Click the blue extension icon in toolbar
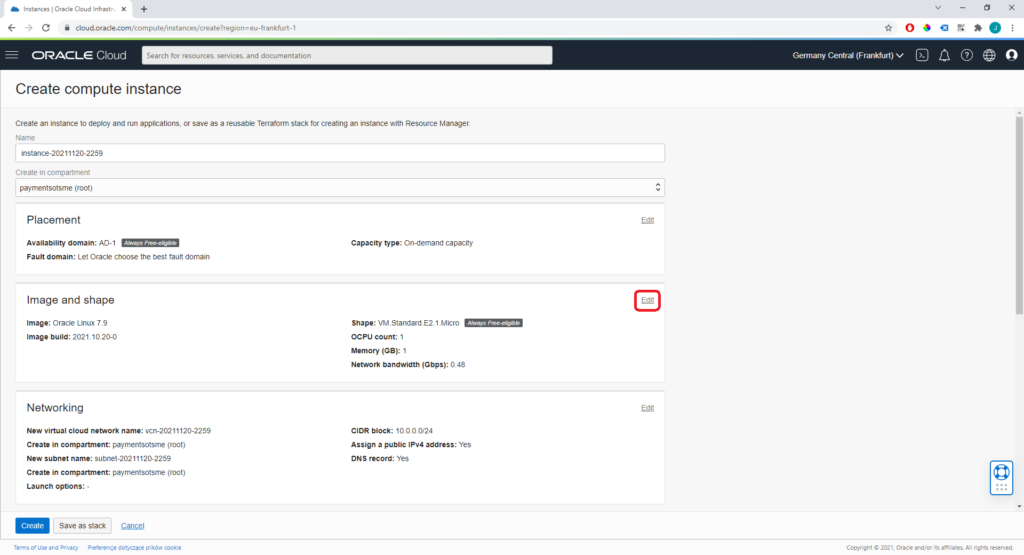Viewport: 1024px width, 555px height. point(944,28)
